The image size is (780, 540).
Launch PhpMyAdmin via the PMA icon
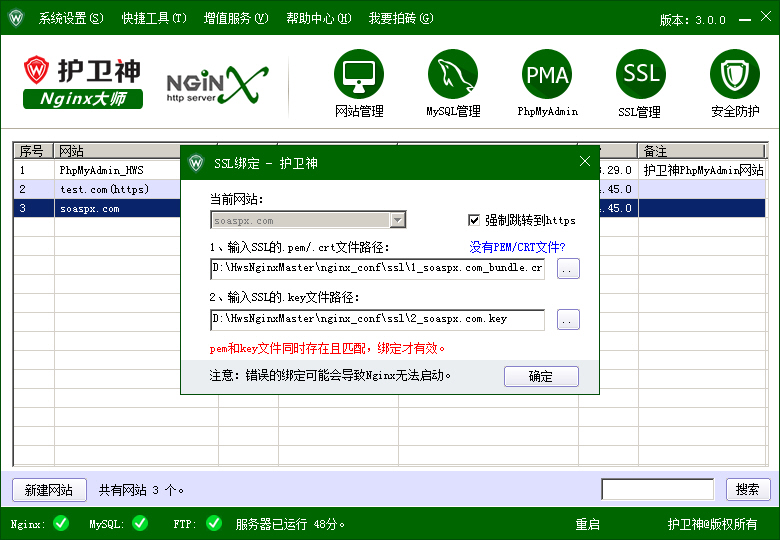[547, 74]
